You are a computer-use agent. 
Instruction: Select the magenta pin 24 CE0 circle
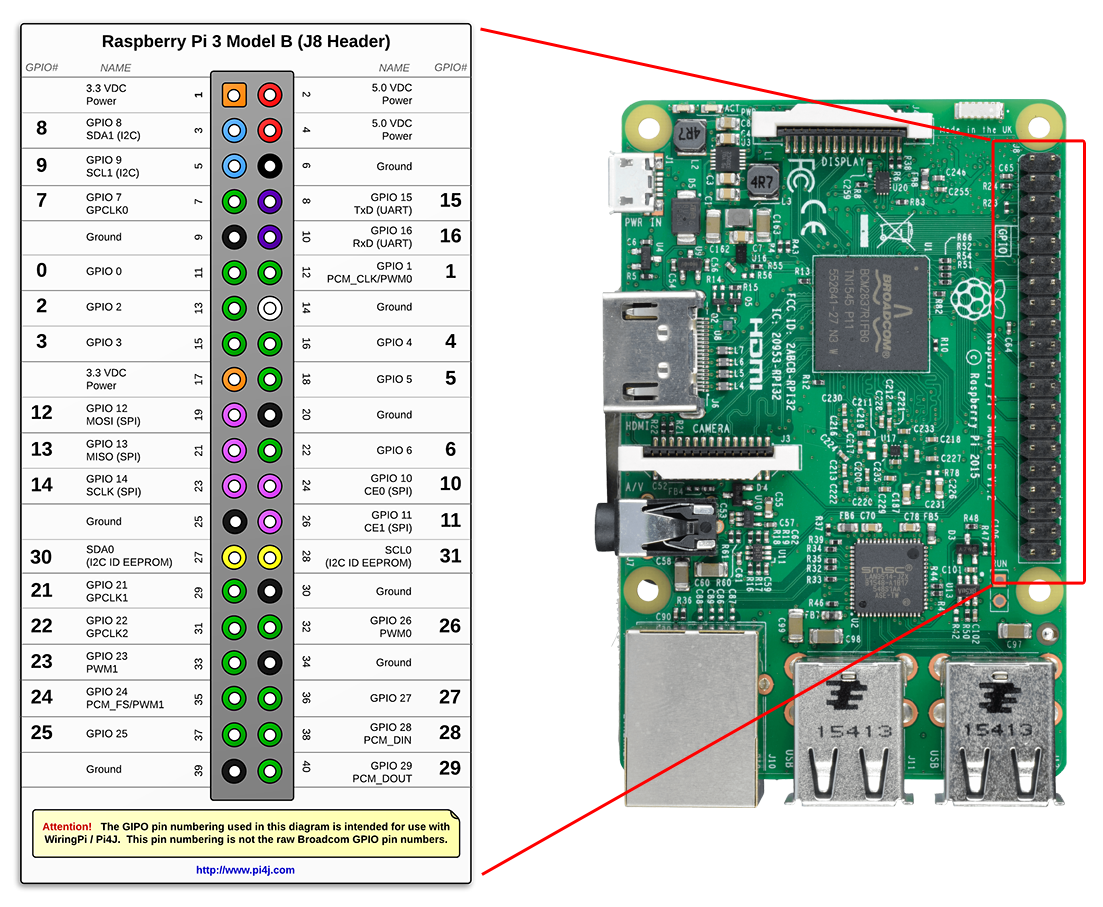point(269,485)
